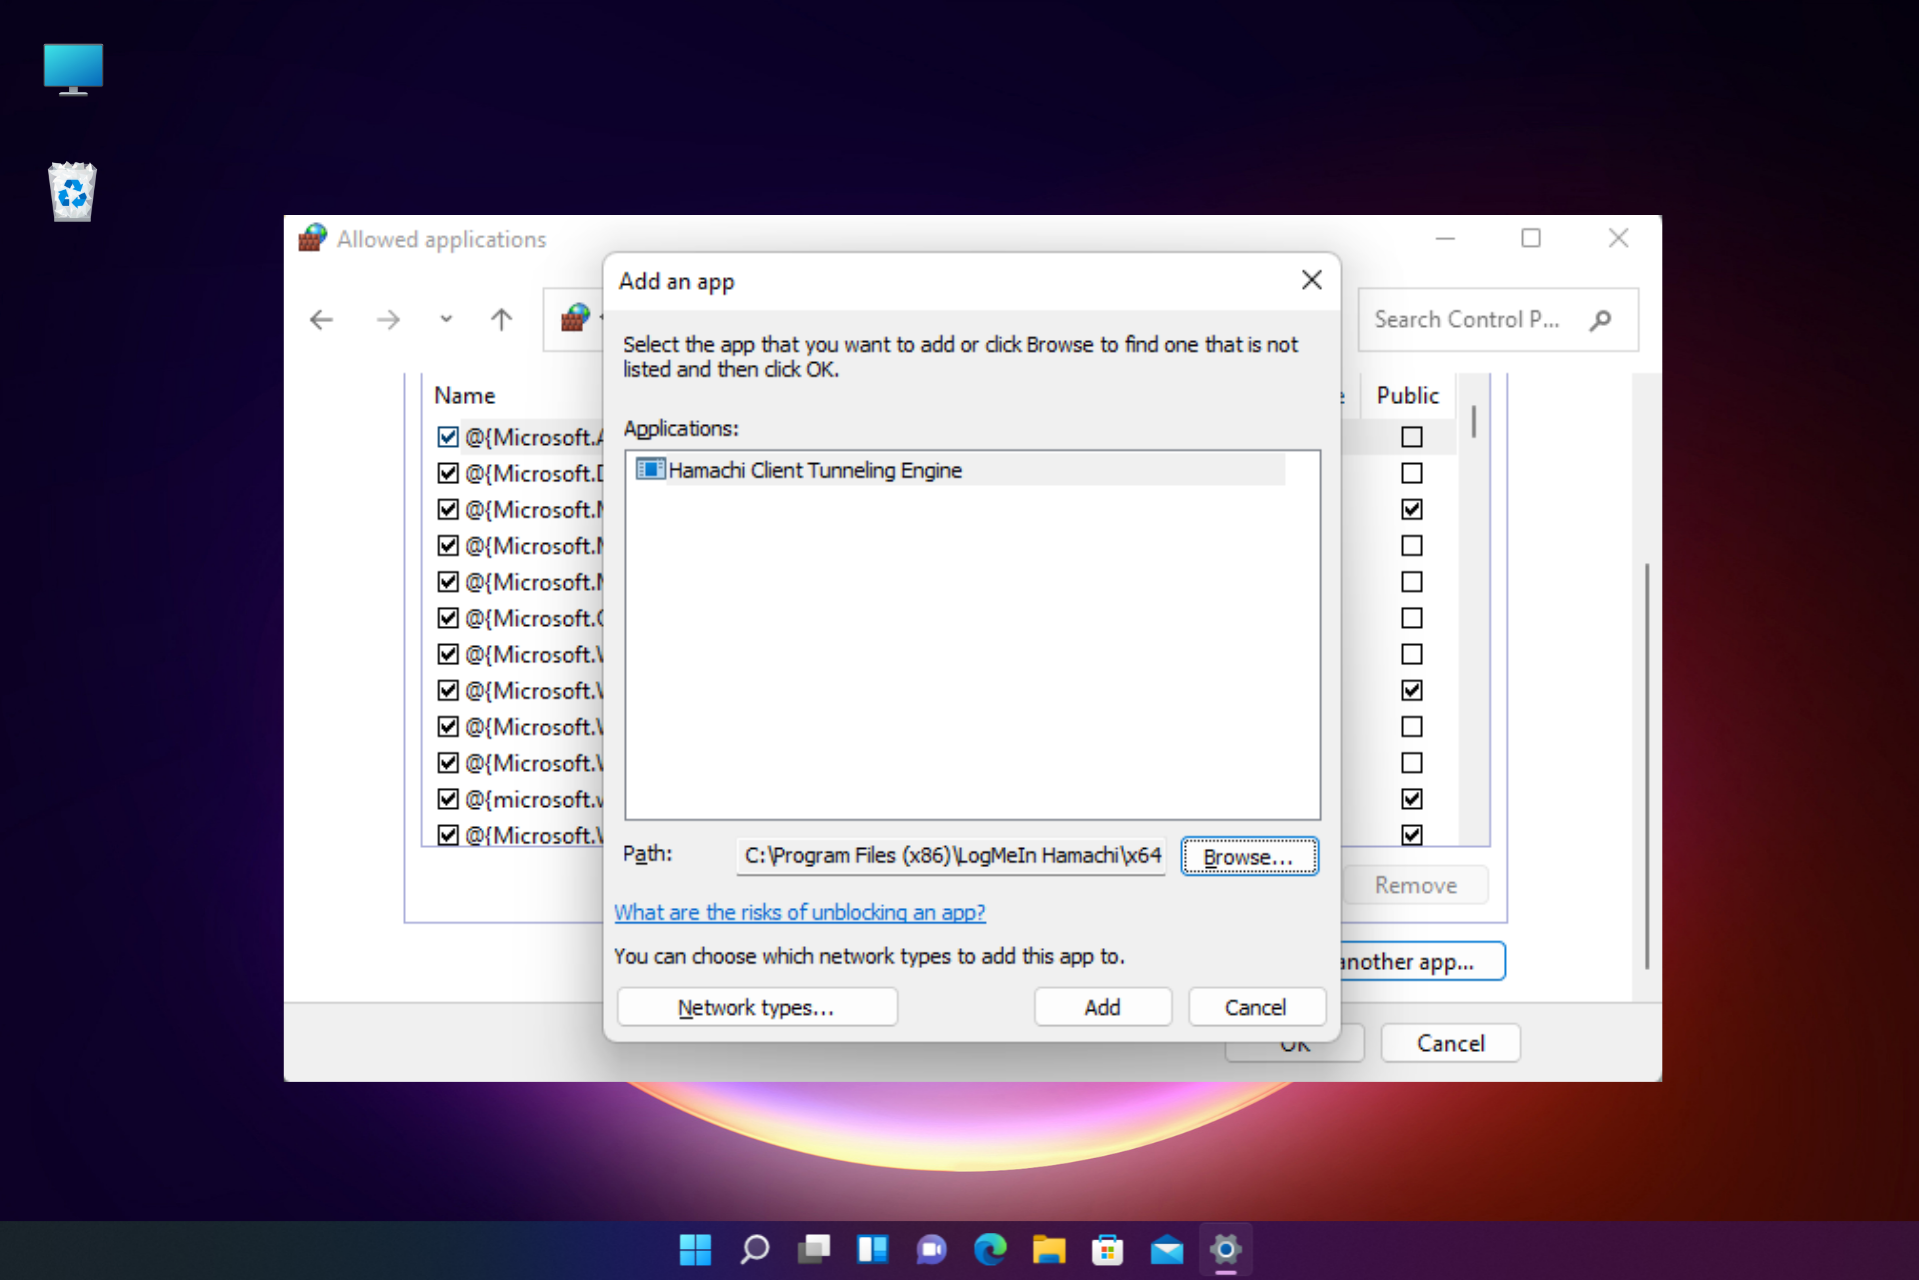
Task: Open the This PC desktop icon
Action: tap(73, 69)
